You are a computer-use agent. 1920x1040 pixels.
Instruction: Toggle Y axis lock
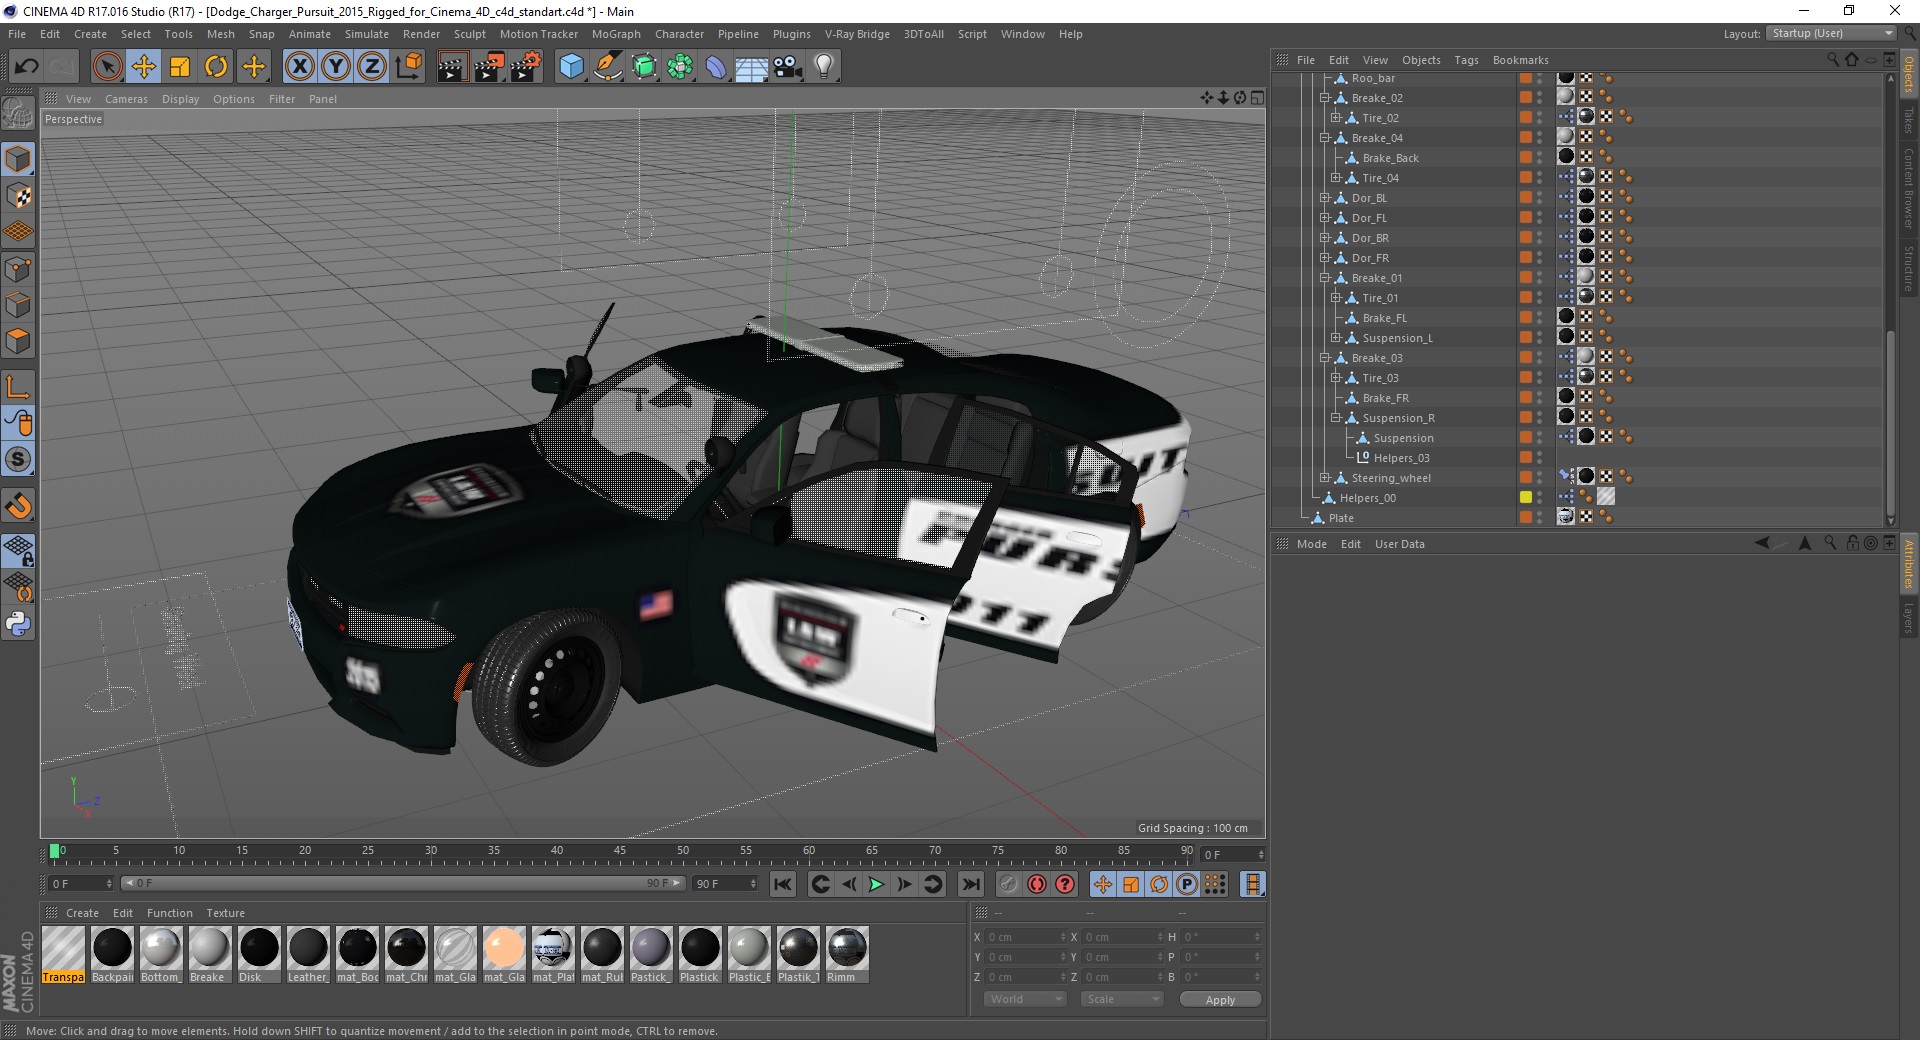(x=336, y=67)
